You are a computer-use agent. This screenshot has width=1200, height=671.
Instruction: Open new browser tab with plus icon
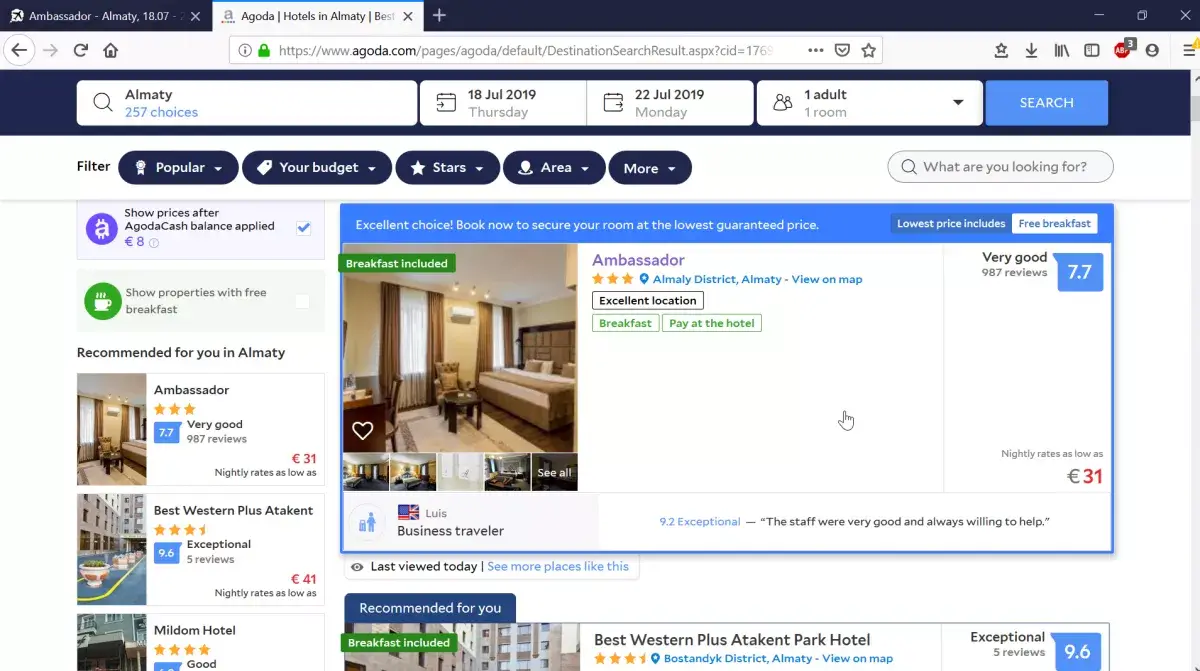point(439,15)
